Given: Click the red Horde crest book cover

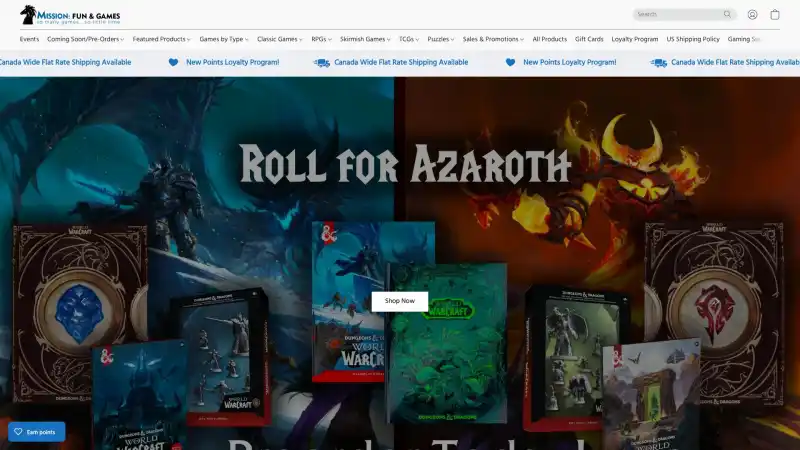Looking at the screenshot, I should tap(714, 312).
